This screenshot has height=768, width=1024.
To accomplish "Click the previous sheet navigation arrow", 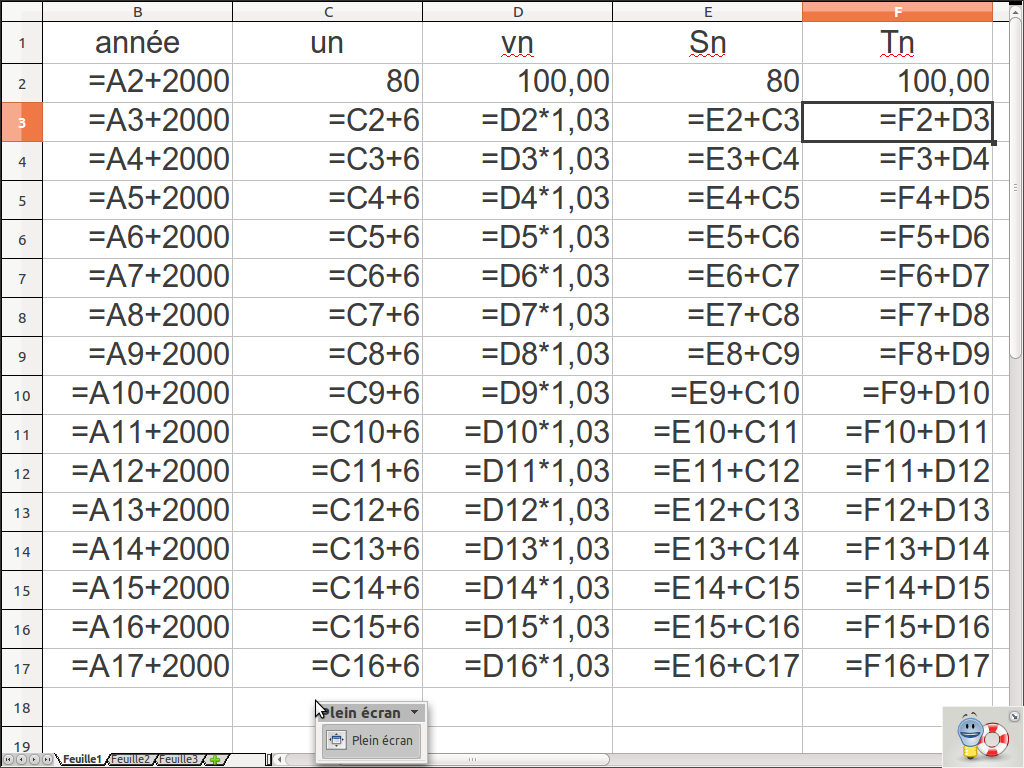I will pyautogui.click(x=21, y=760).
